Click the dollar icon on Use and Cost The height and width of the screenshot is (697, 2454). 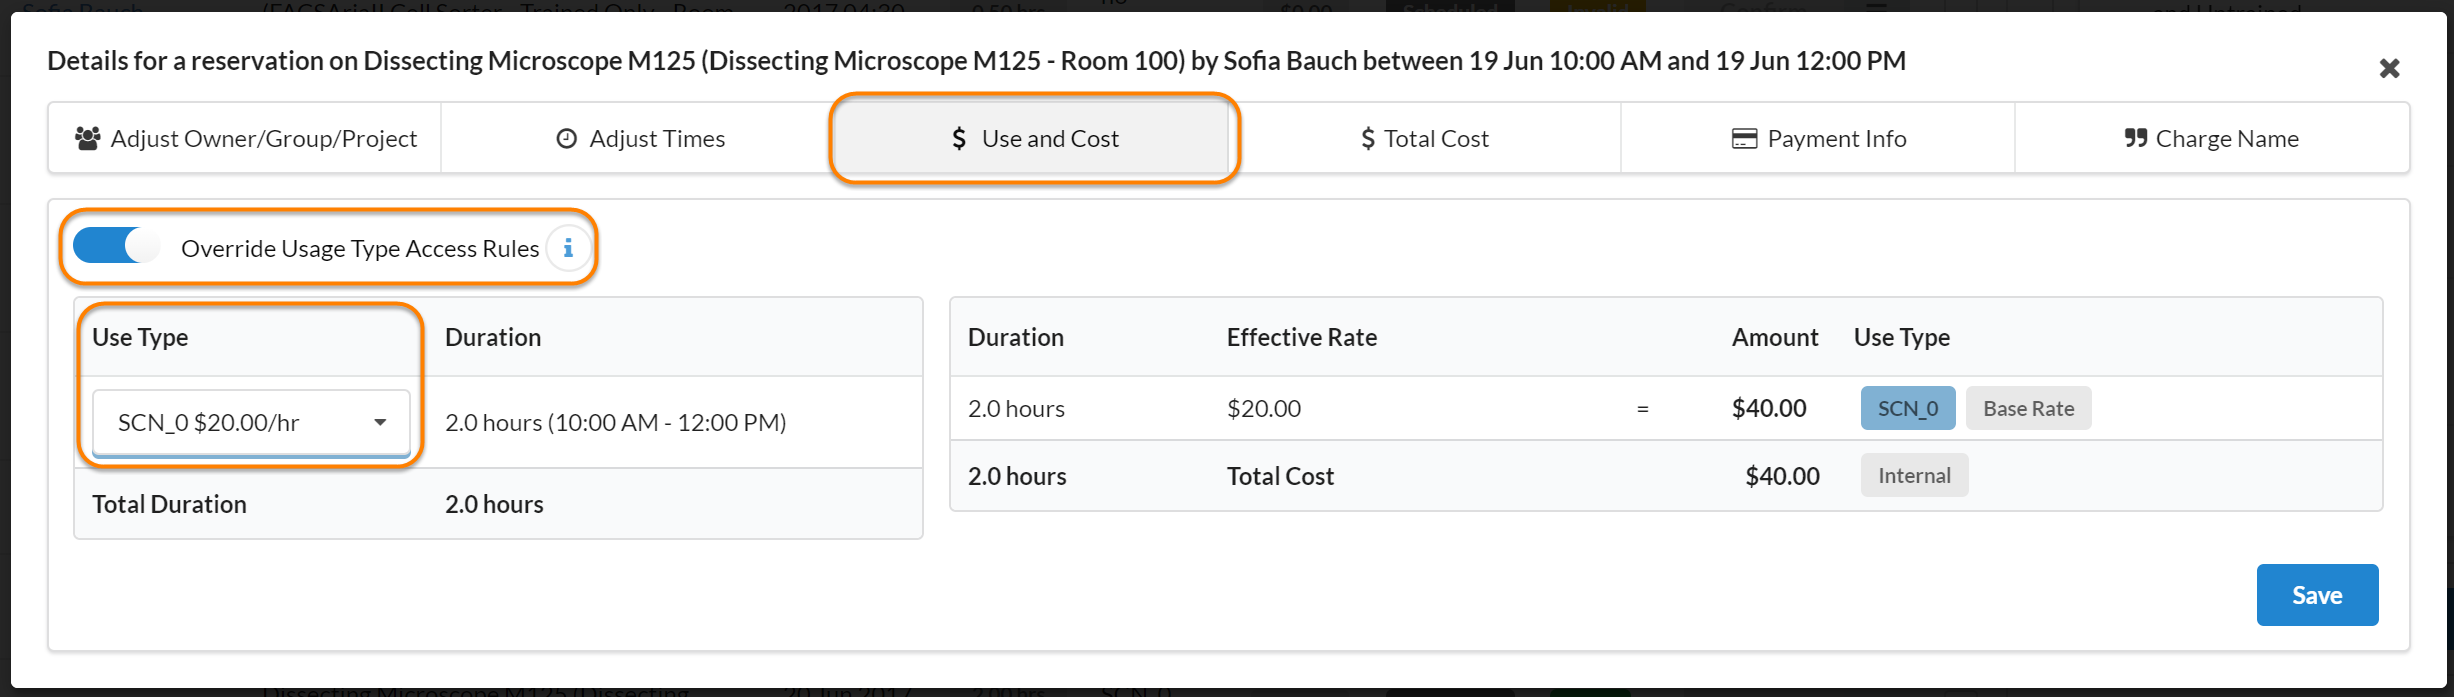(959, 139)
